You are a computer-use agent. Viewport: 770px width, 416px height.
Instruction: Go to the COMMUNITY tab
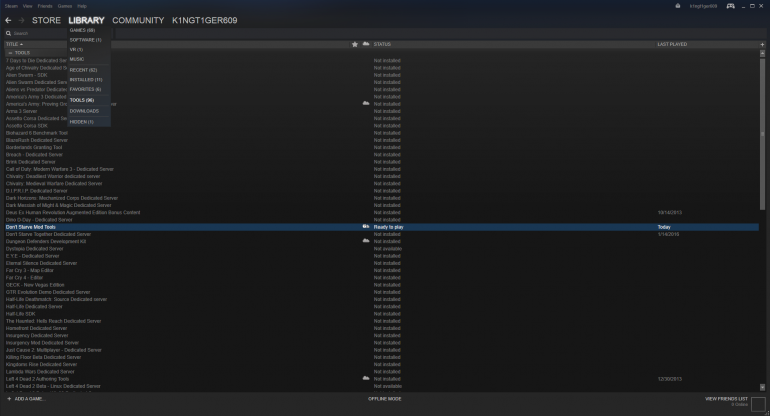pyautogui.click(x=138, y=20)
